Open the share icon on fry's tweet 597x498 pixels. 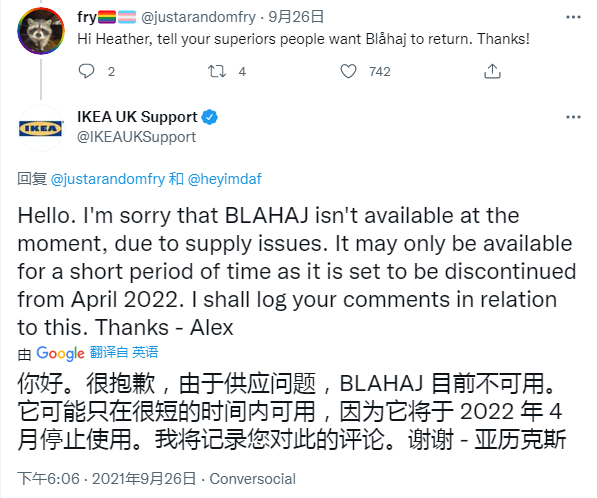492,71
